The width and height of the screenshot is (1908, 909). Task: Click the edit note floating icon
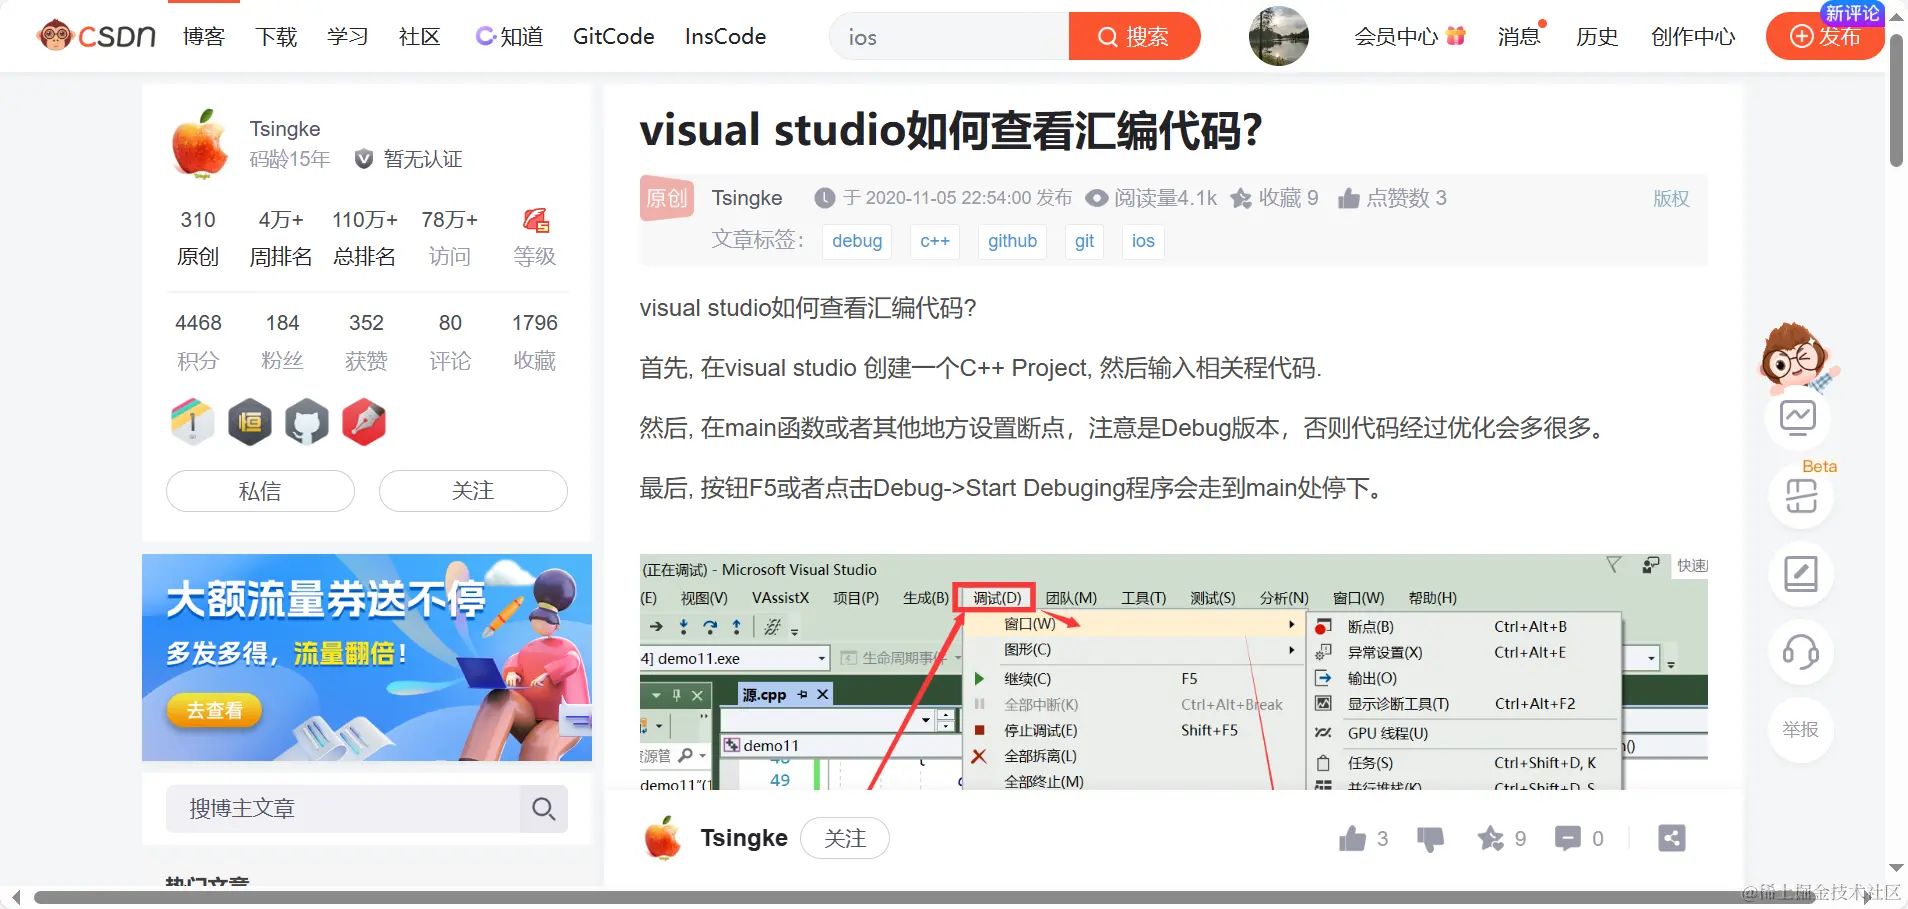[x=1801, y=574]
